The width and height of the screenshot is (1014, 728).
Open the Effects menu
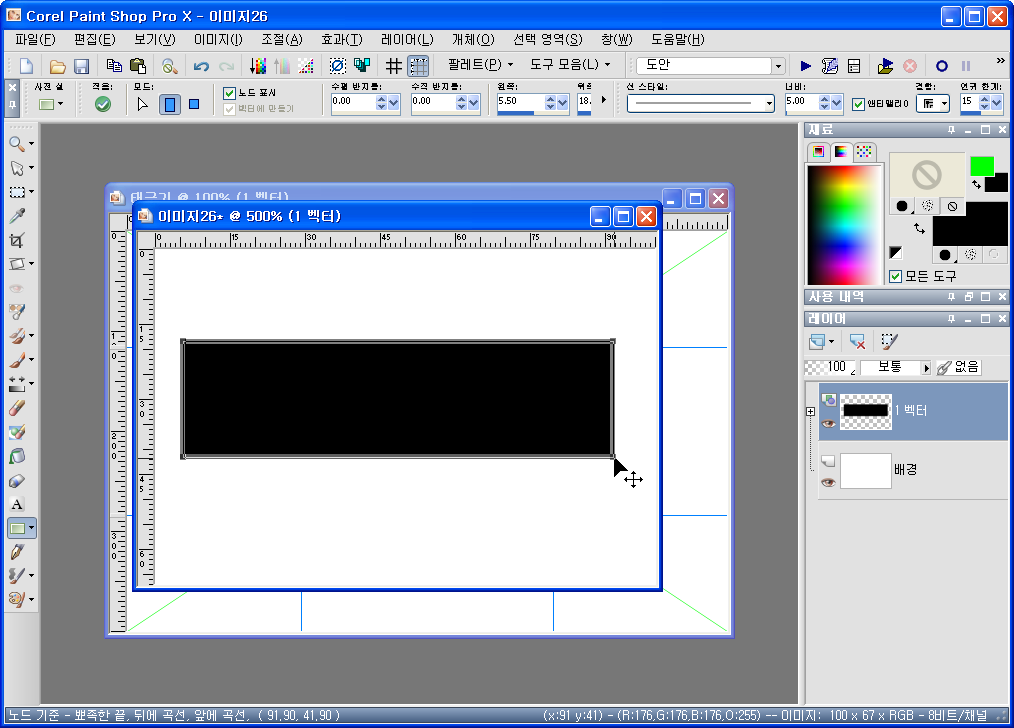coord(341,39)
